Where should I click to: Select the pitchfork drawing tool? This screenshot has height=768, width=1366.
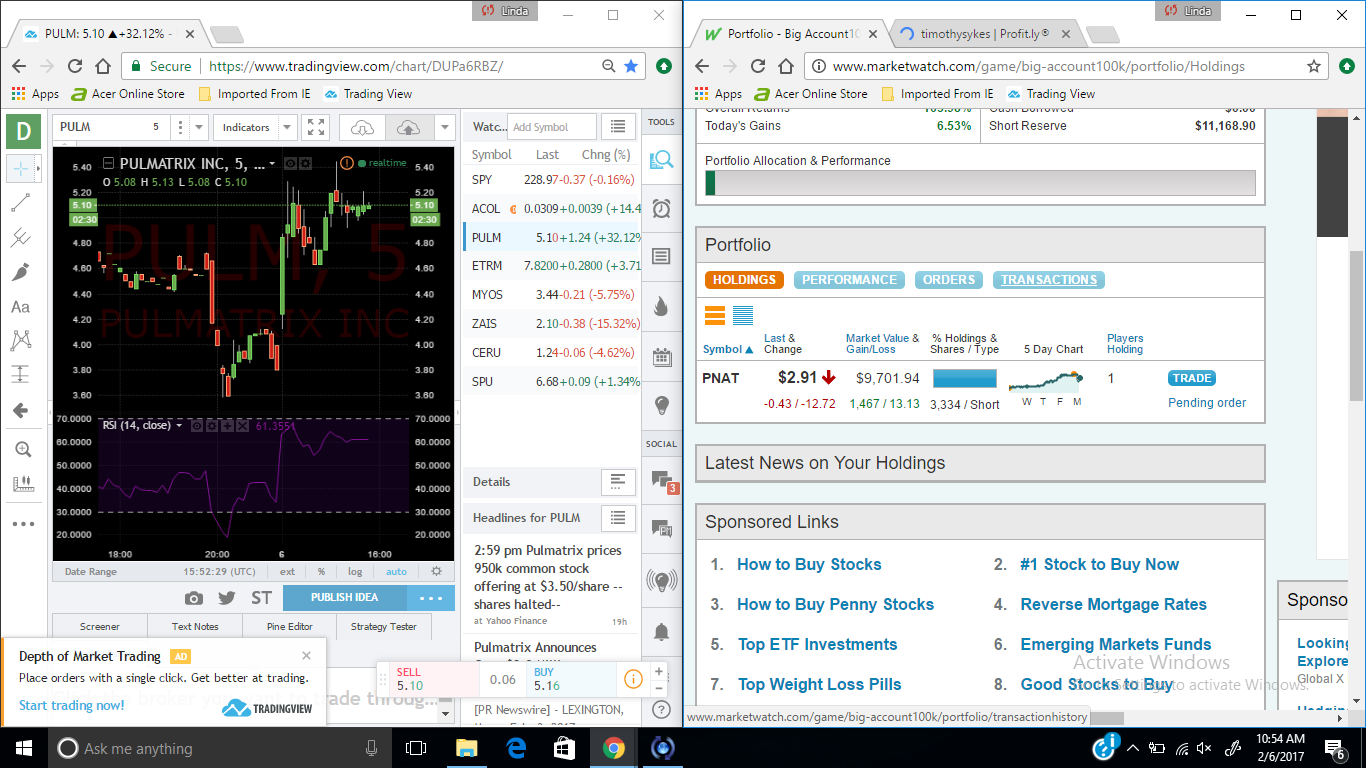20,238
